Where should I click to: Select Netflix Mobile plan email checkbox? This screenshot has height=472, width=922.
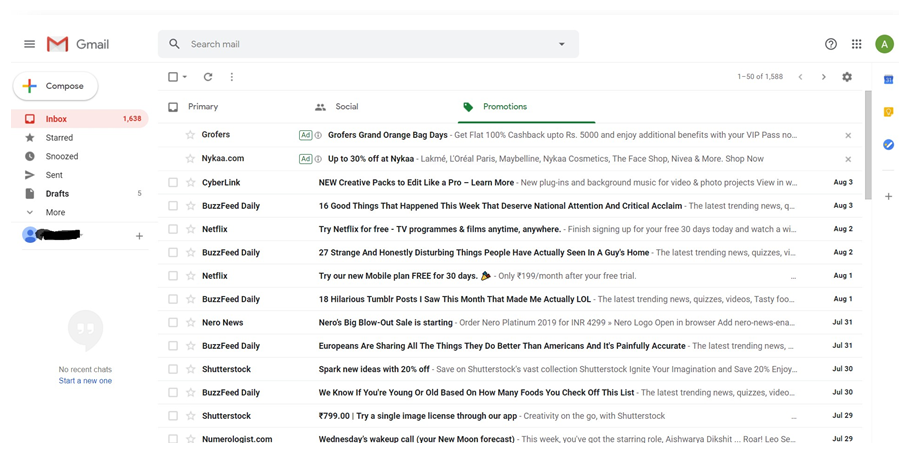tap(173, 276)
